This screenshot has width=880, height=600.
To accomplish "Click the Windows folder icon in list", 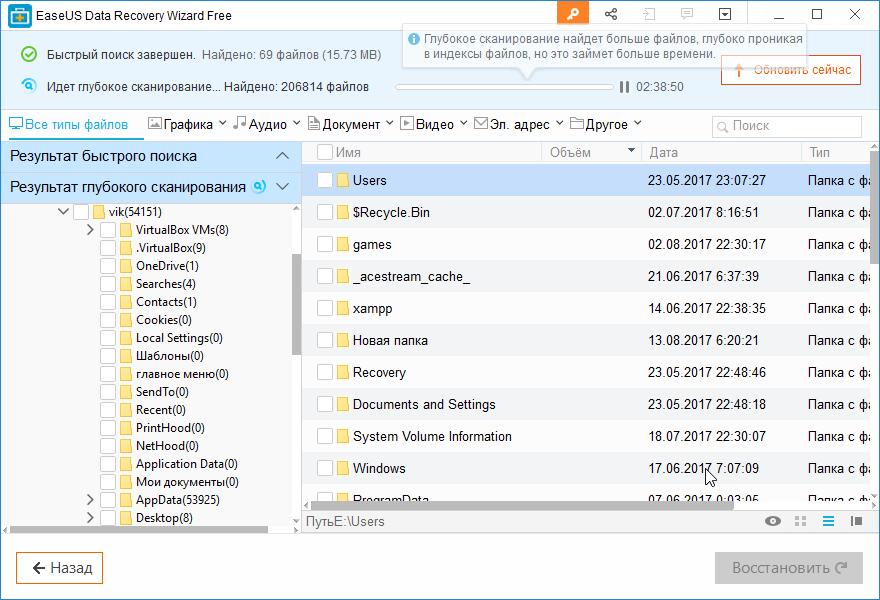I will coord(343,468).
